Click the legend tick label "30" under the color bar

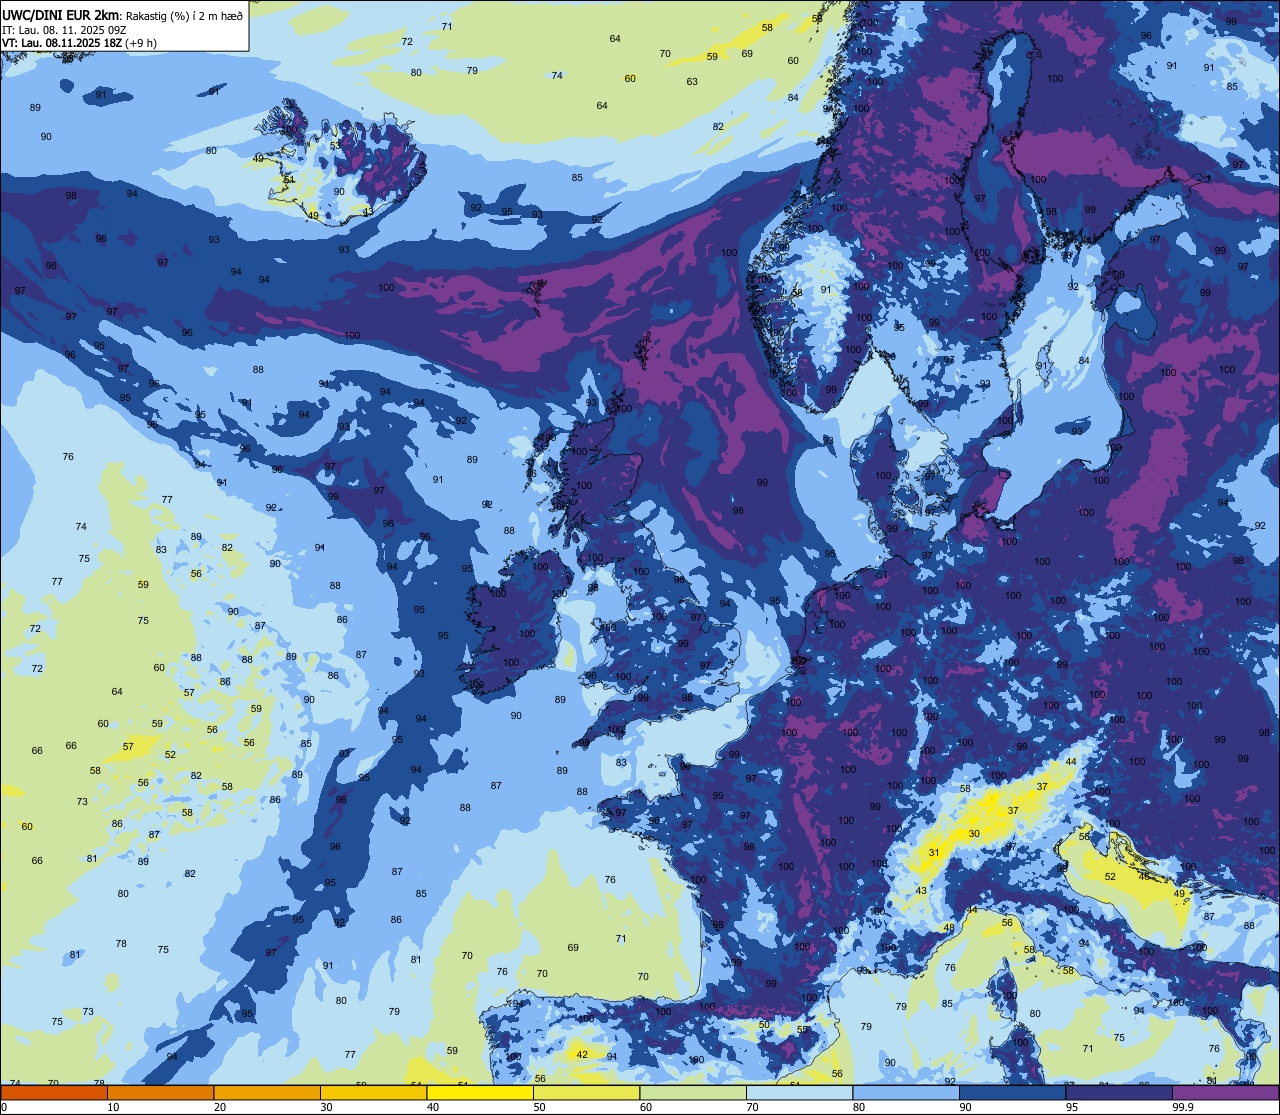326,1107
